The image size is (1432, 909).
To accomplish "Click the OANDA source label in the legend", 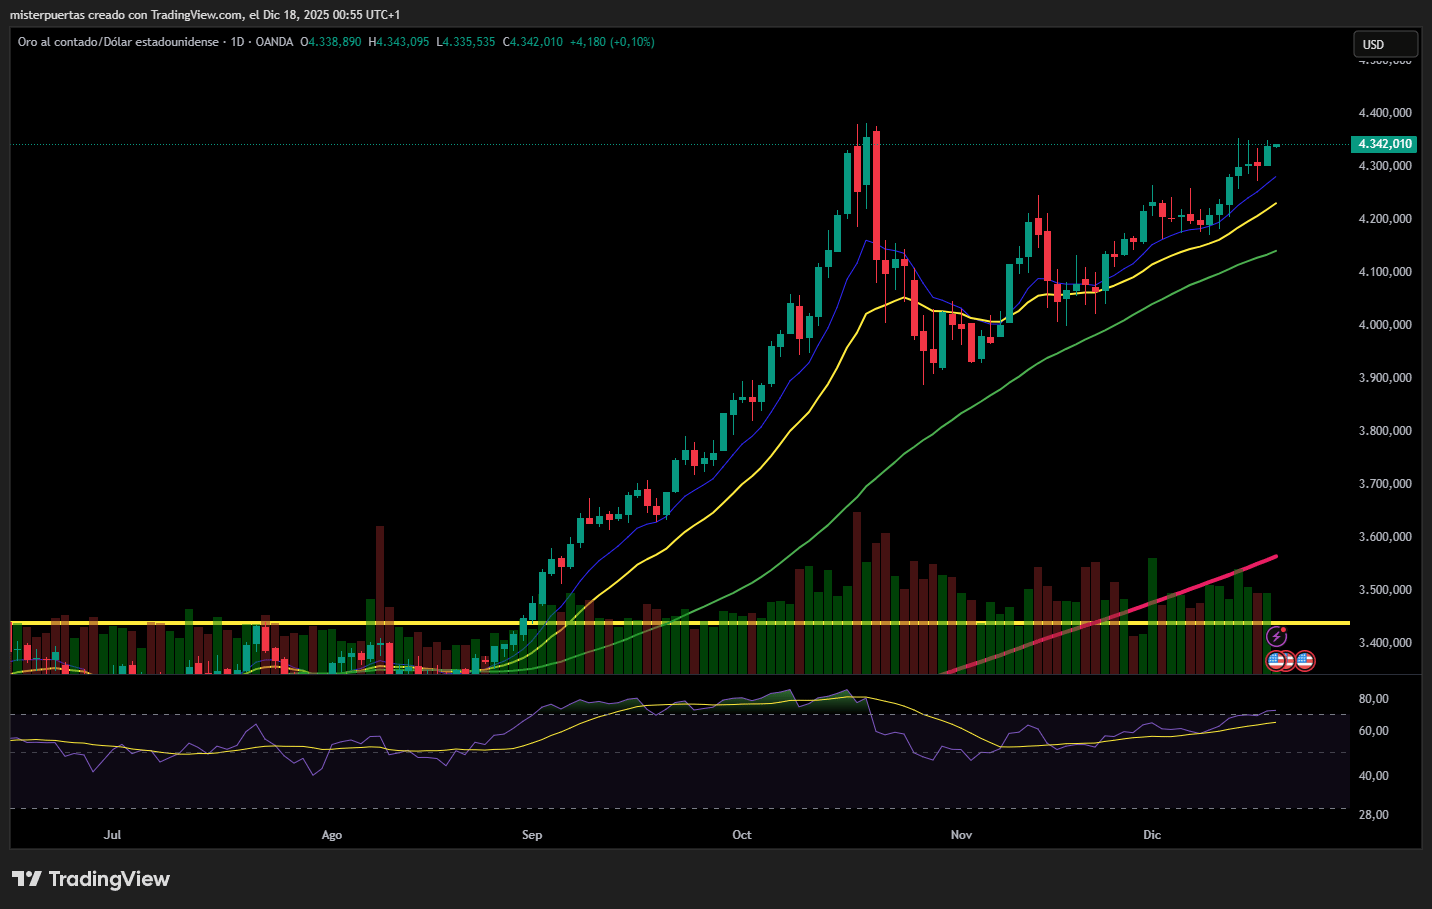I will tap(274, 42).
